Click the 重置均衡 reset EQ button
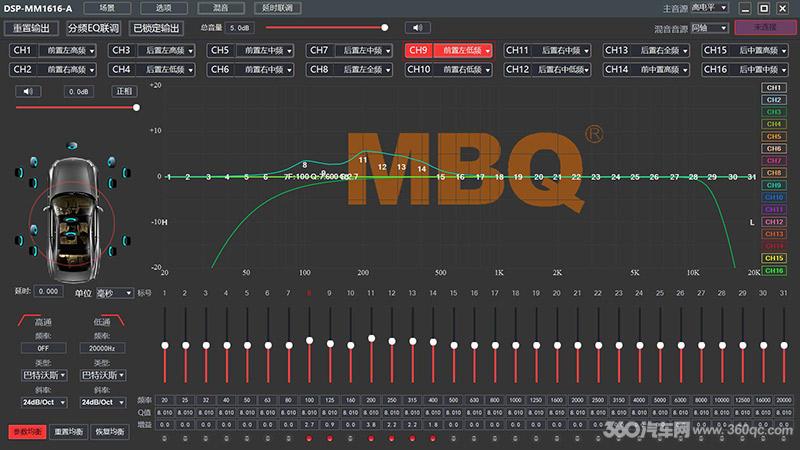Image resolution: width=800 pixels, height=450 pixels. (68, 432)
